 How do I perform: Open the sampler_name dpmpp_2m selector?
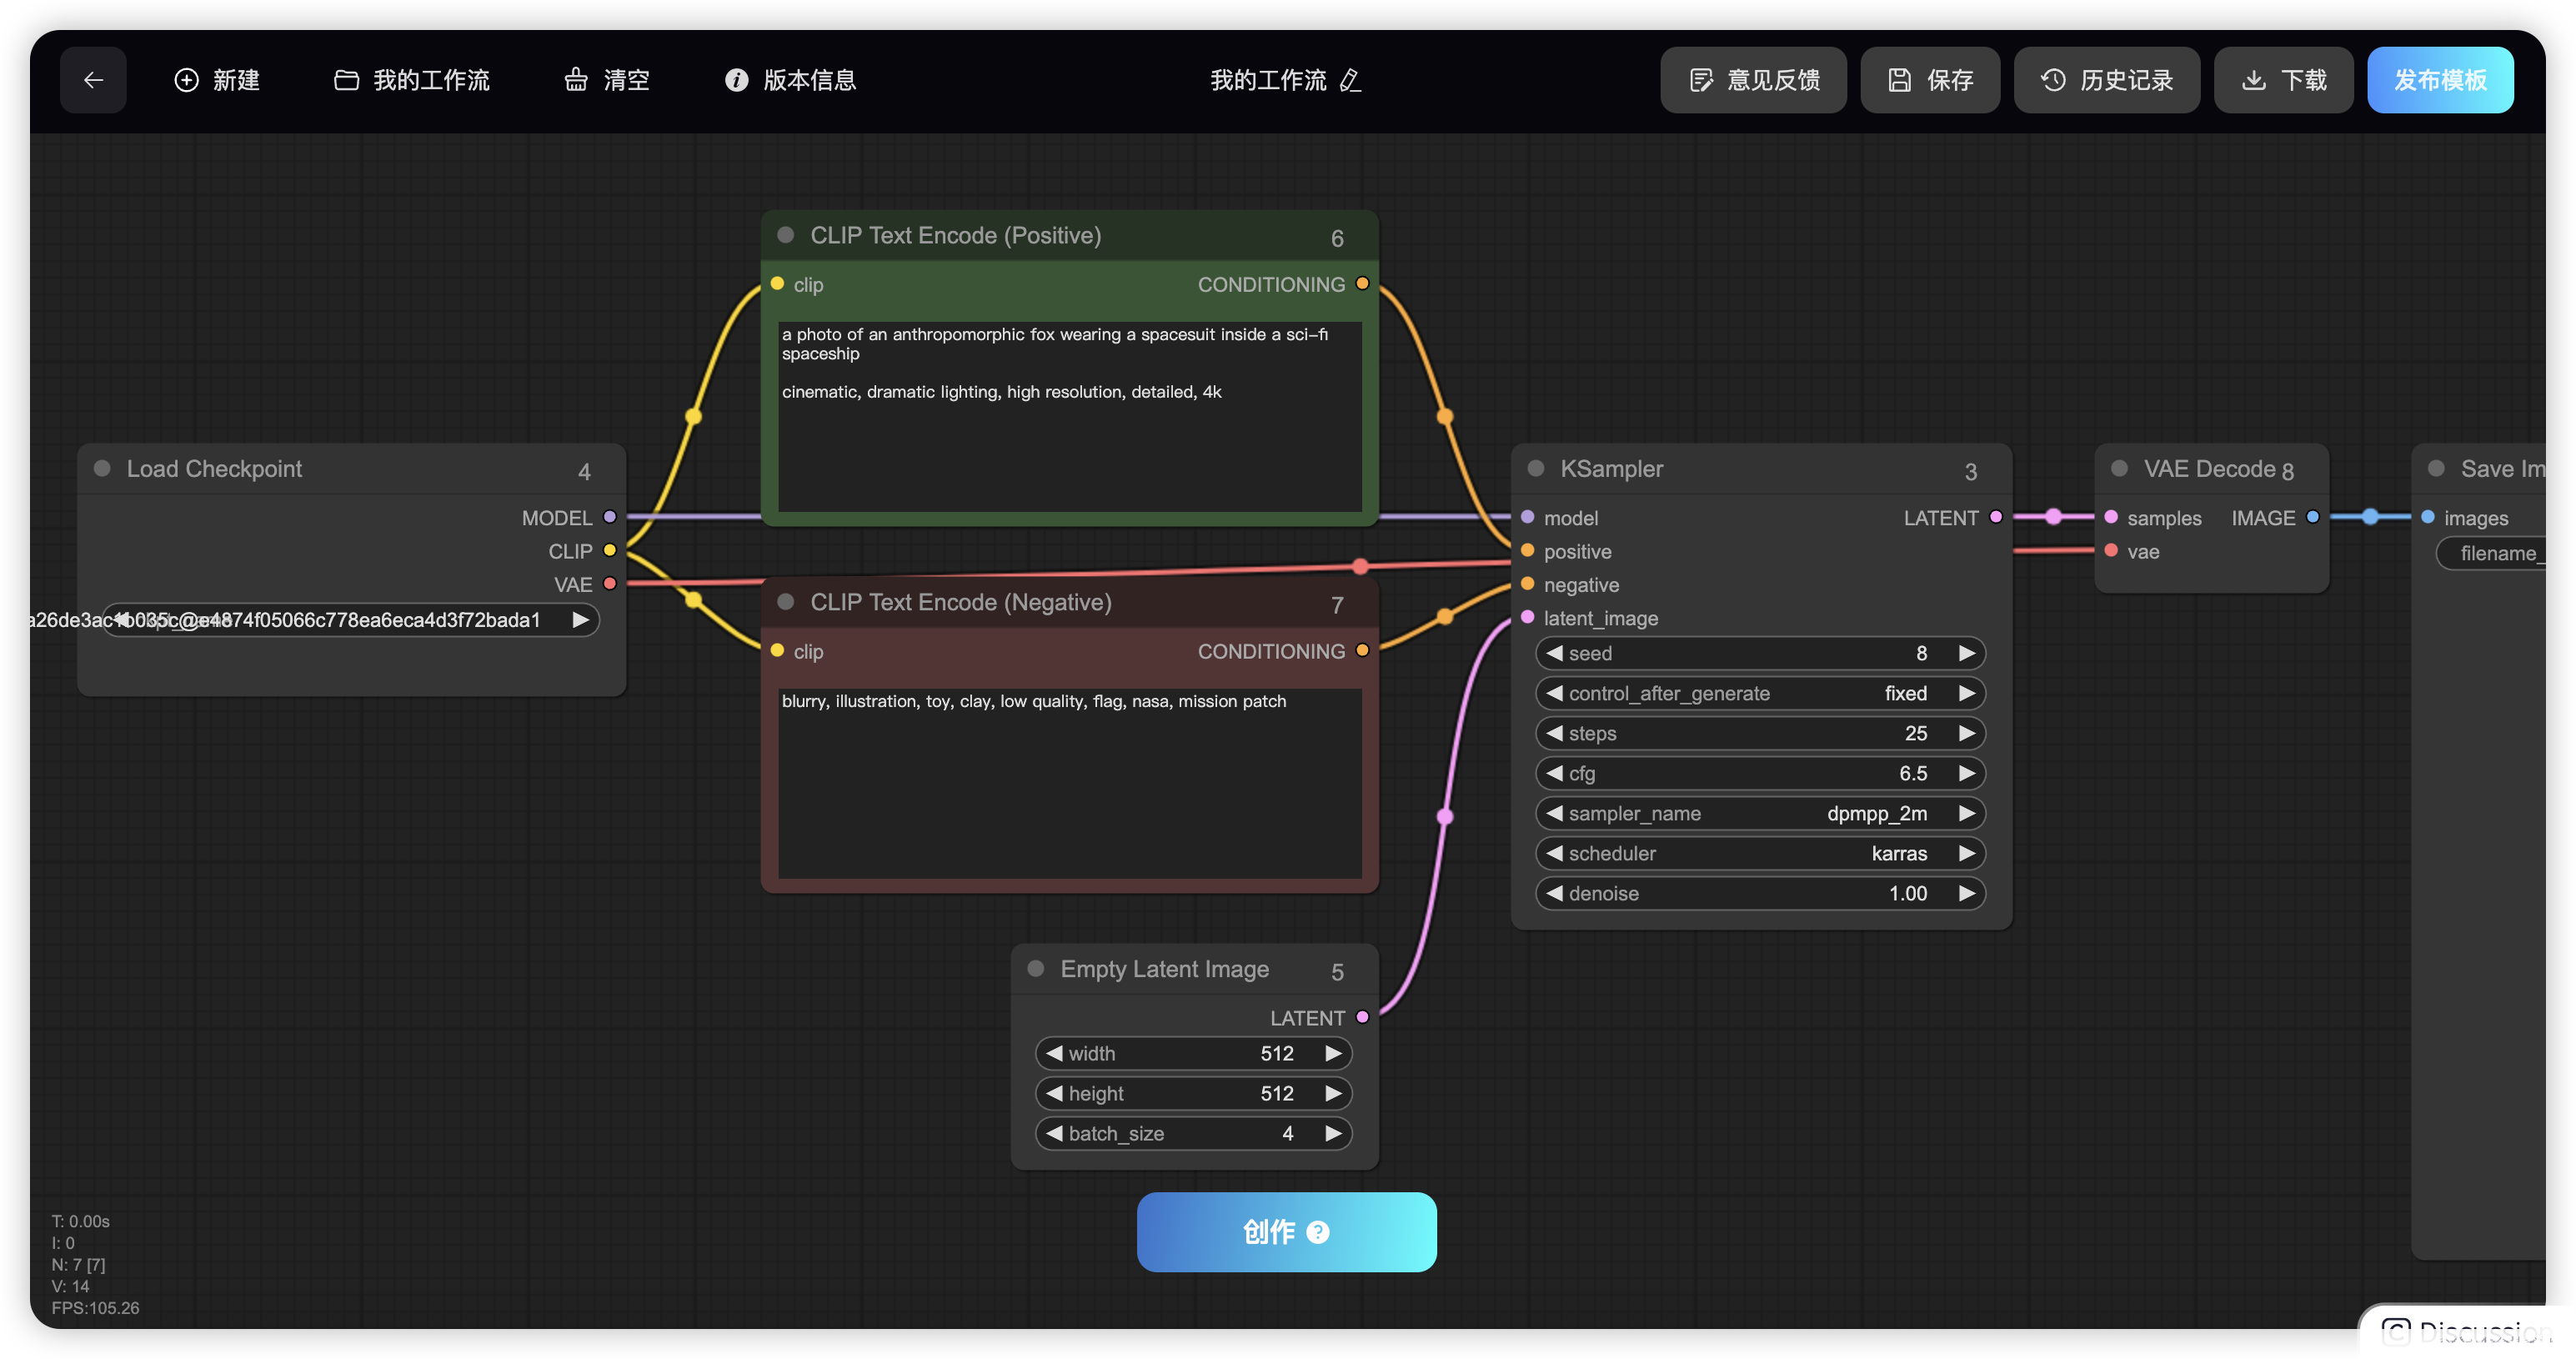(x=1758, y=813)
